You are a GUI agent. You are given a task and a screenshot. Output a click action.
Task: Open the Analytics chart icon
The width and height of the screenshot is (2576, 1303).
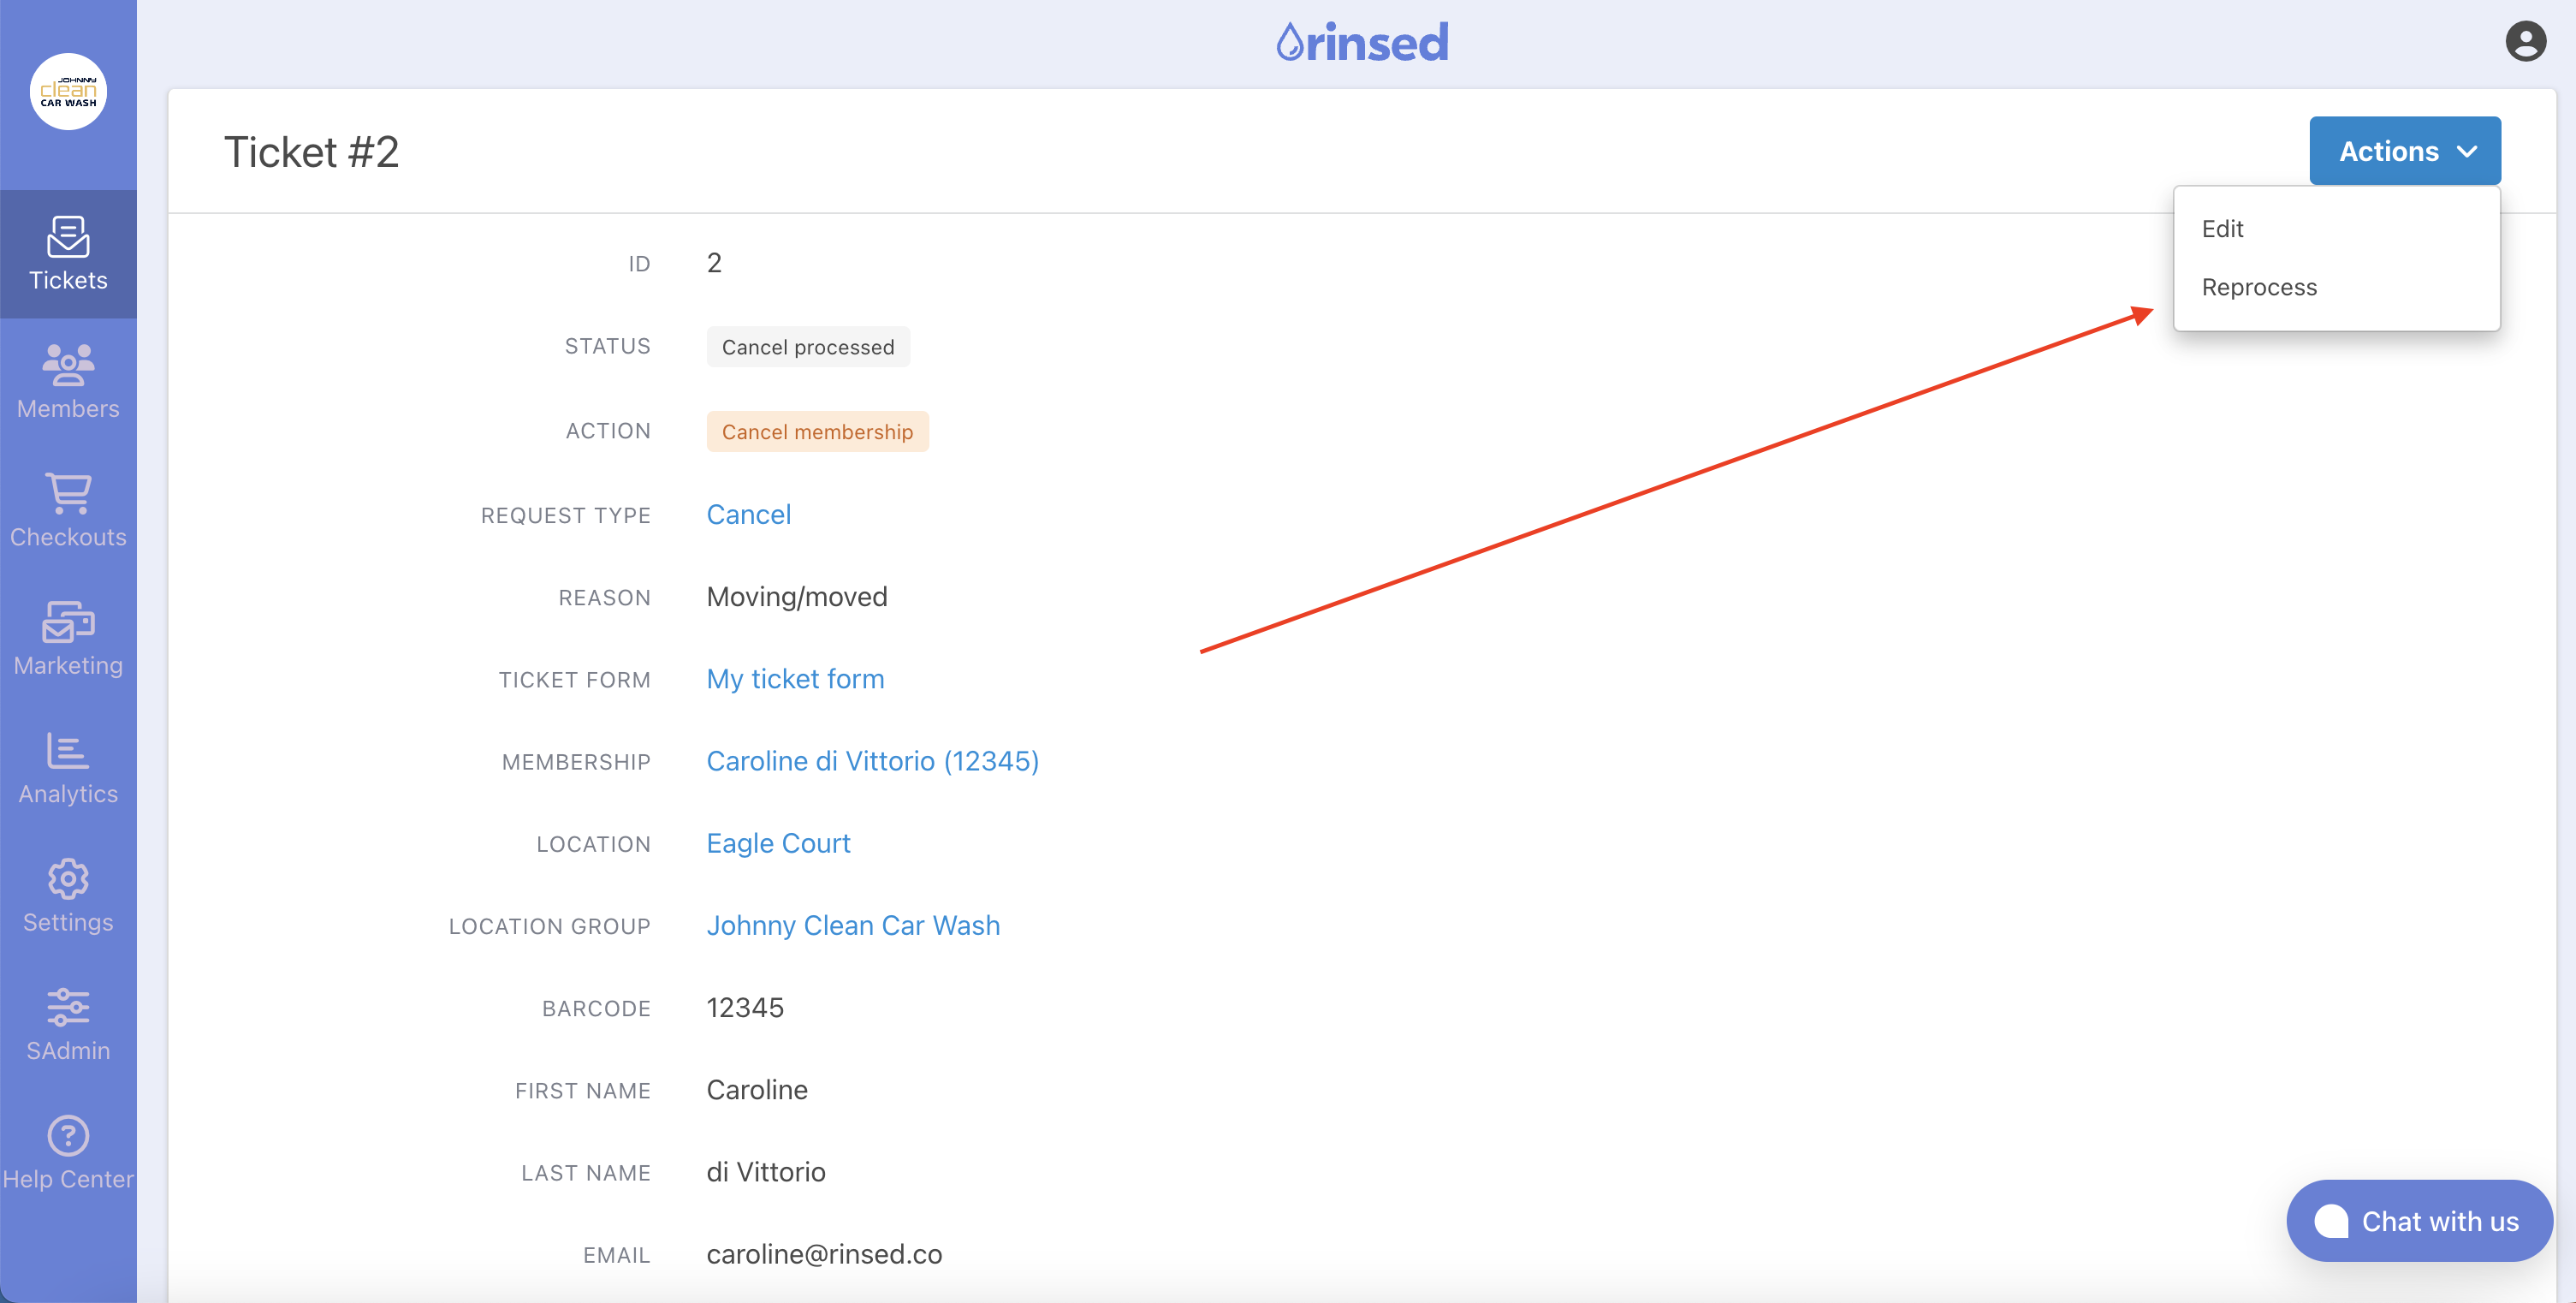coord(68,751)
